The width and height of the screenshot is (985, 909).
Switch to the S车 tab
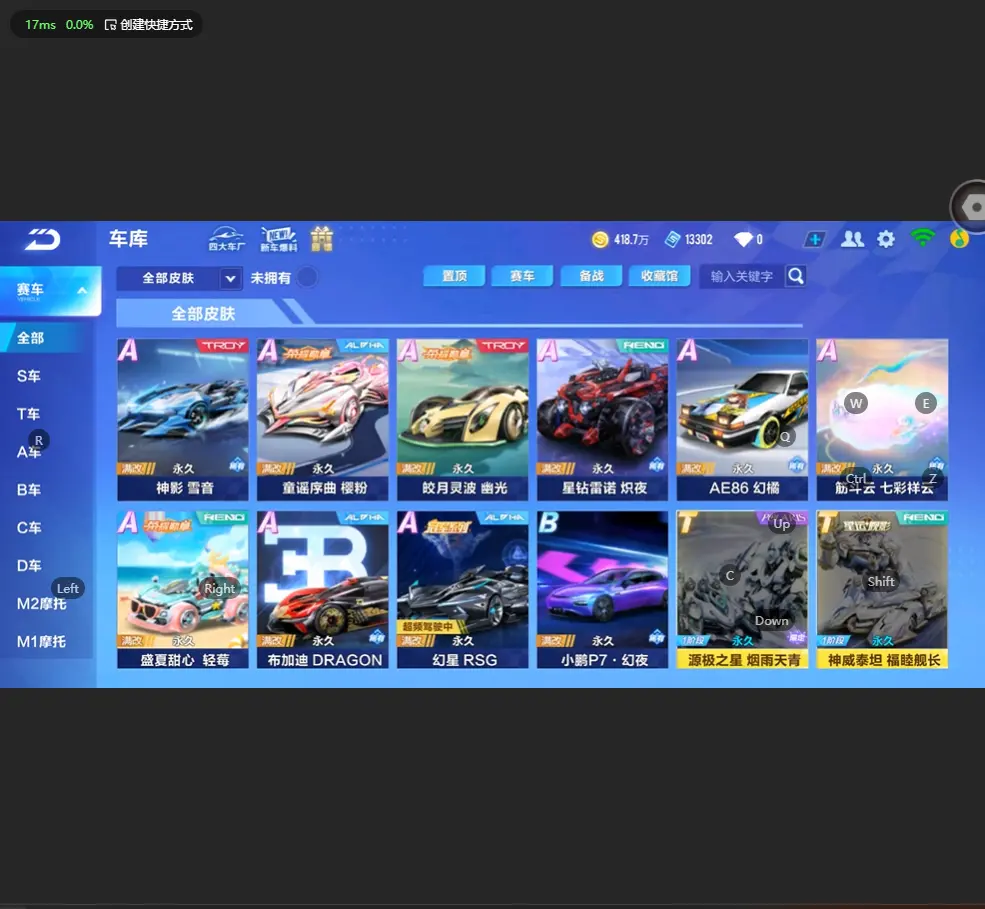point(29,376)
